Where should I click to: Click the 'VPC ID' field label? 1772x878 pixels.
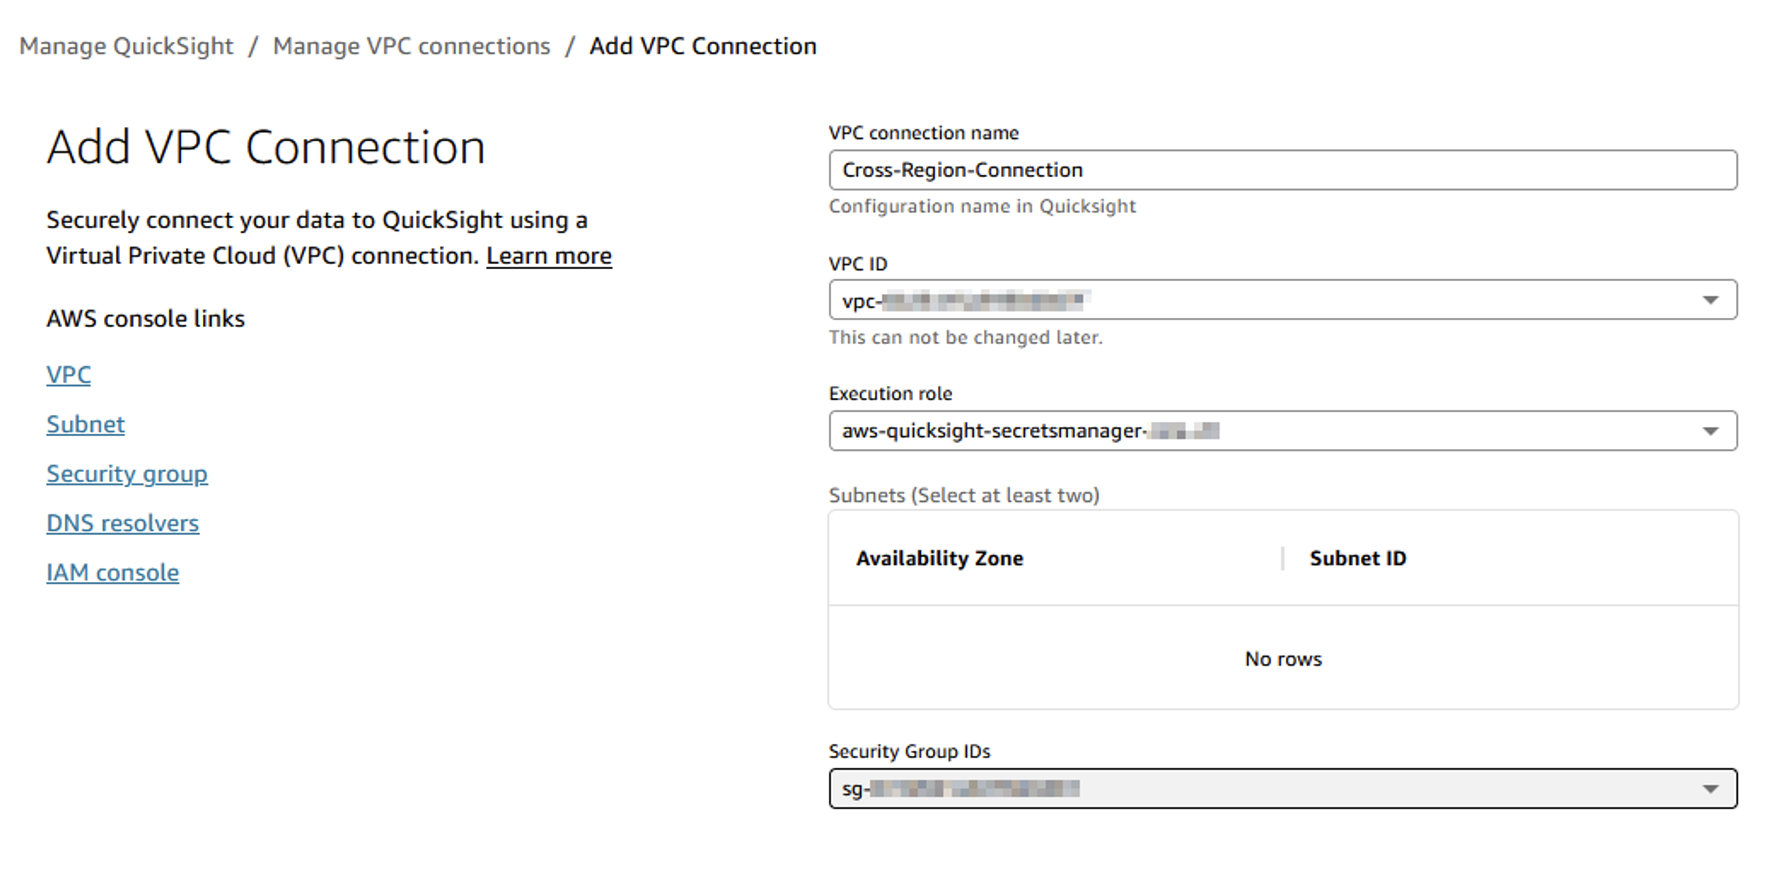(858, 264)
